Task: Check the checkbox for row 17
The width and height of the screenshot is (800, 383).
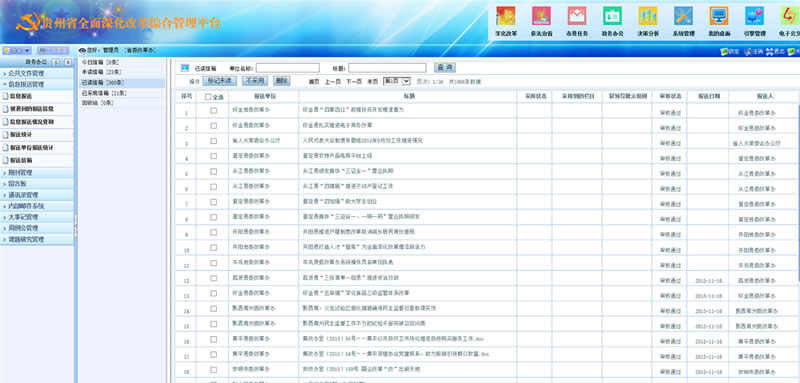Action: coord(213,354)
